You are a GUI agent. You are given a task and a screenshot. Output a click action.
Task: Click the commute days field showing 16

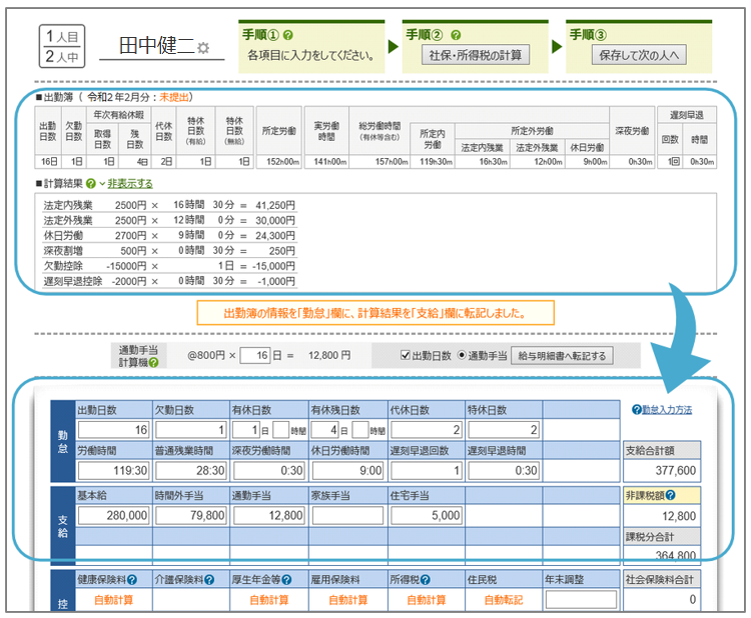pos(257,355)
